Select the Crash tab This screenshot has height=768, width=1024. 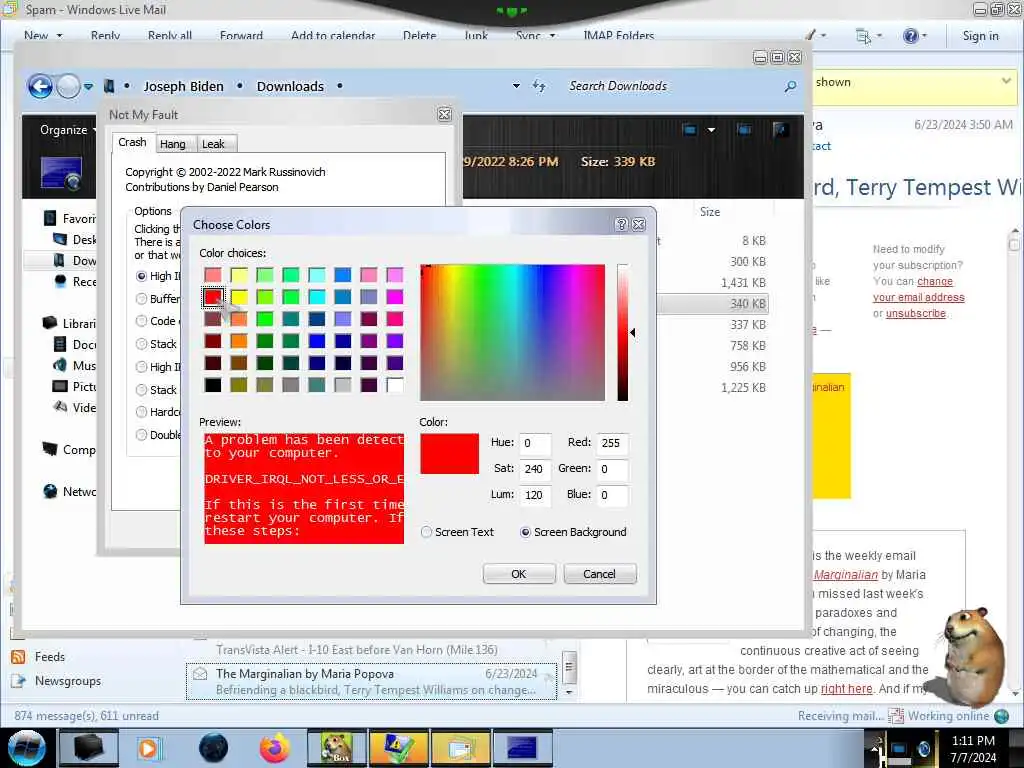coord(133,142)
